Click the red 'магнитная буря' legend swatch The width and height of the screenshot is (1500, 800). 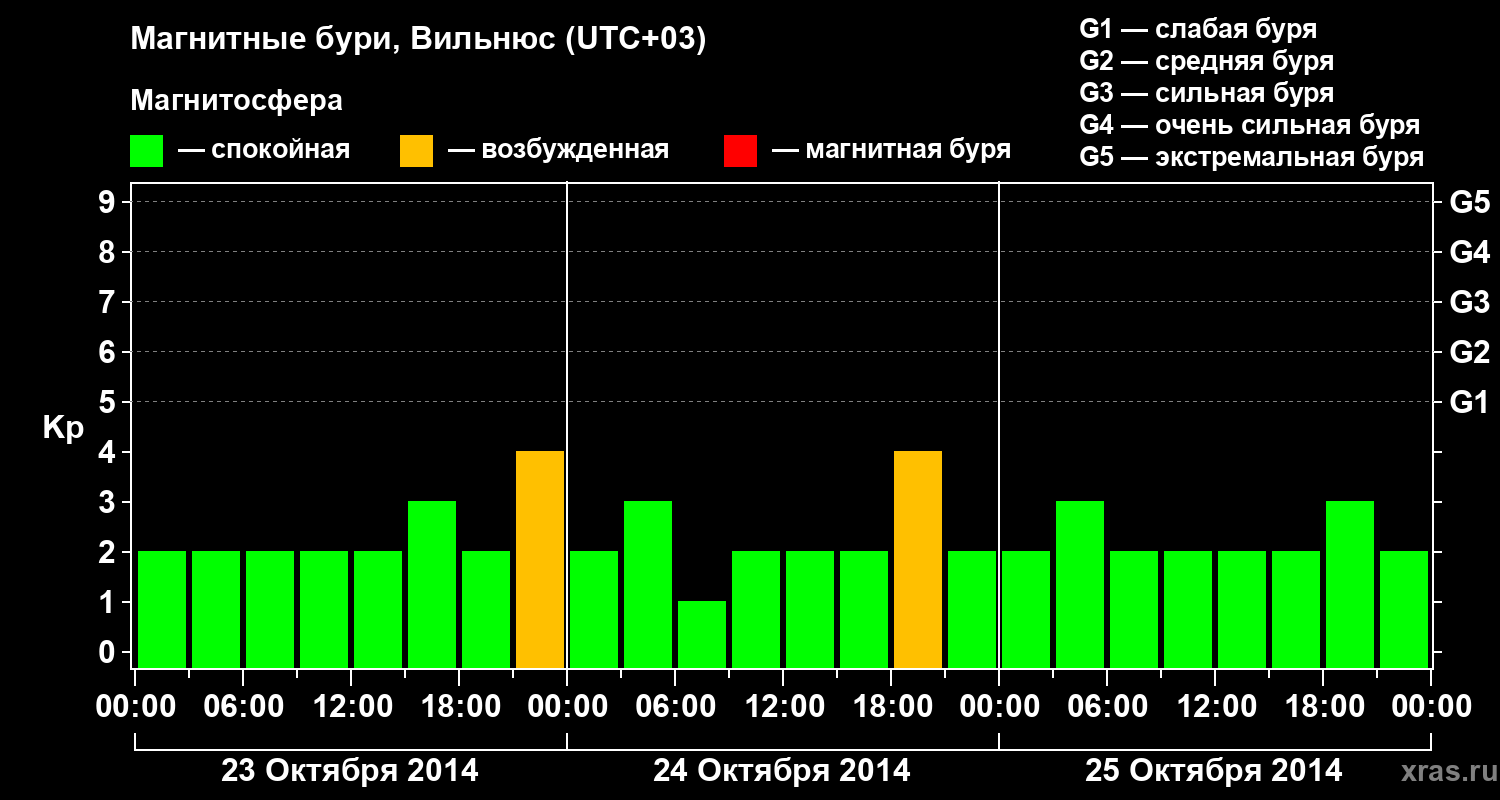[740, 151]
